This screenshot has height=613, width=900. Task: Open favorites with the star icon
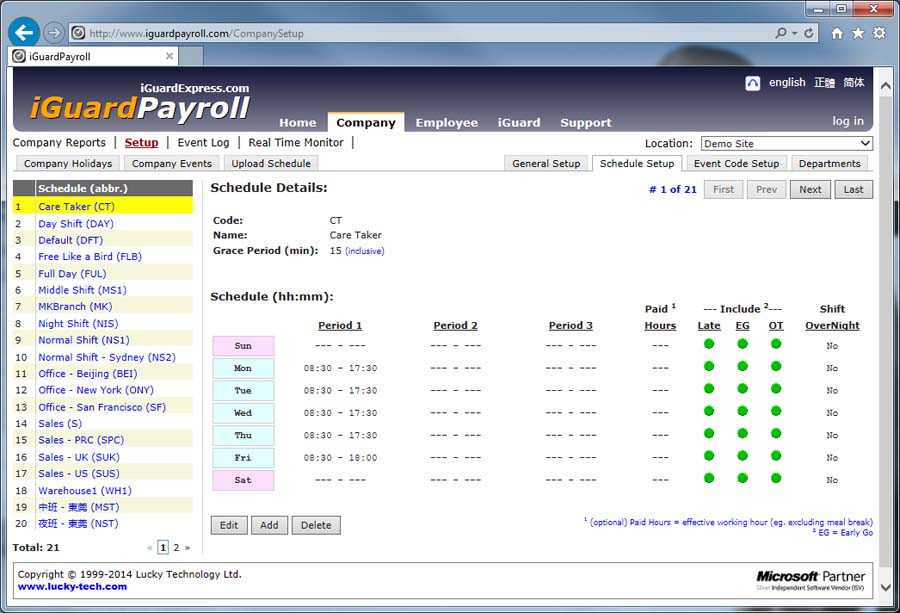[858, 33]
